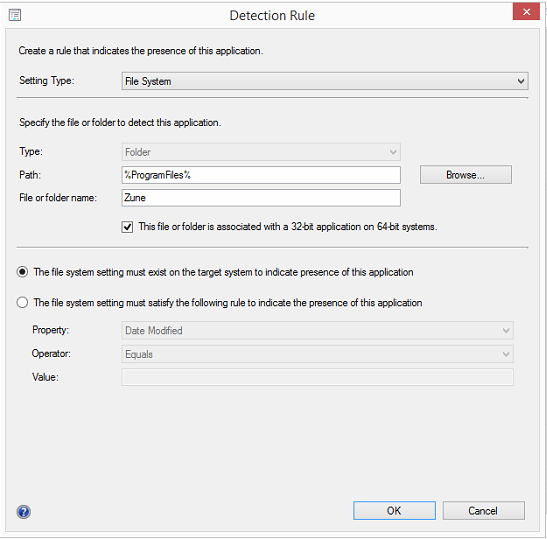Click into the Path field with %ProgramFiles%
The width and height of the screenshot is (547, 539).
point(261,175)
